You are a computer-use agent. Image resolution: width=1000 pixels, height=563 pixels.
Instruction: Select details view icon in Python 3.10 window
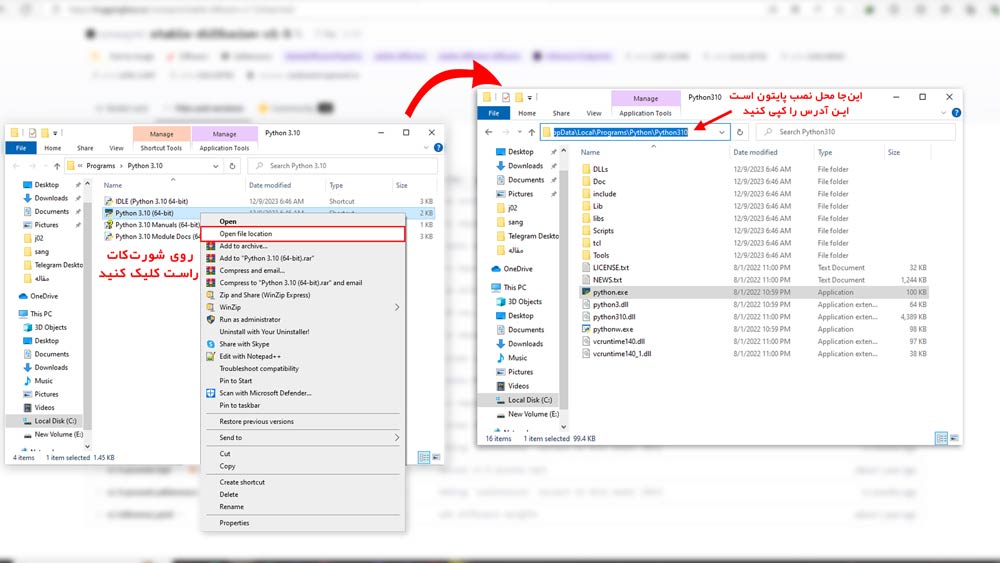[x=423, y=457]
